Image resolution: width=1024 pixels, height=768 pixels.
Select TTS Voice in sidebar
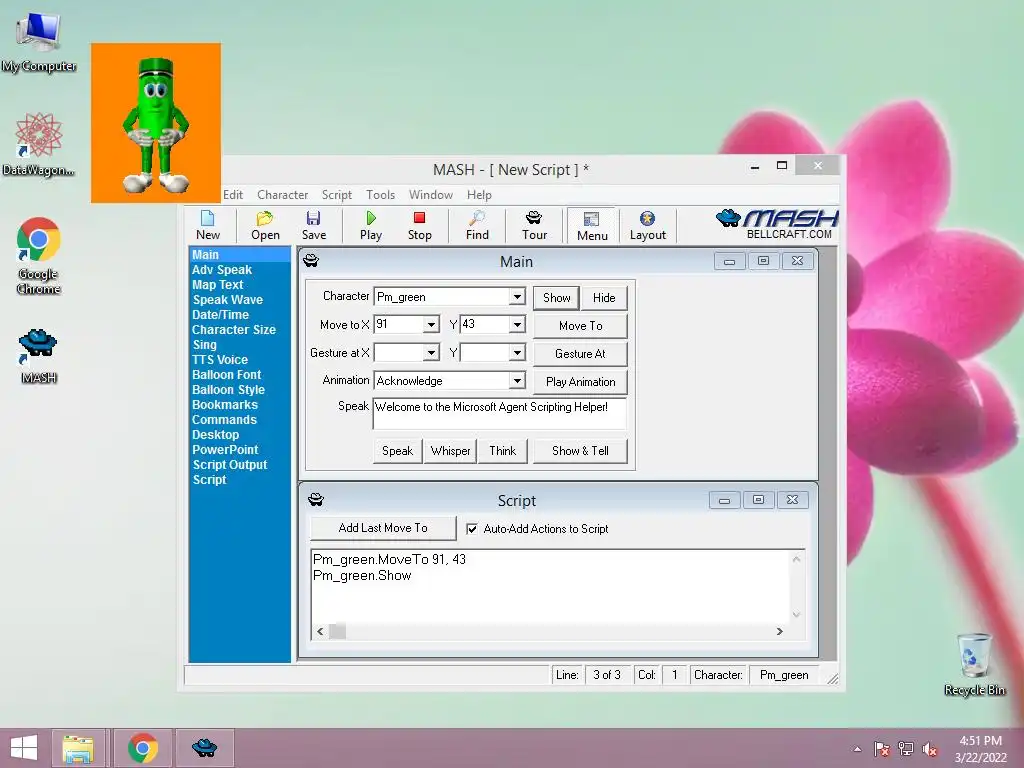click(x=219, y=360)
